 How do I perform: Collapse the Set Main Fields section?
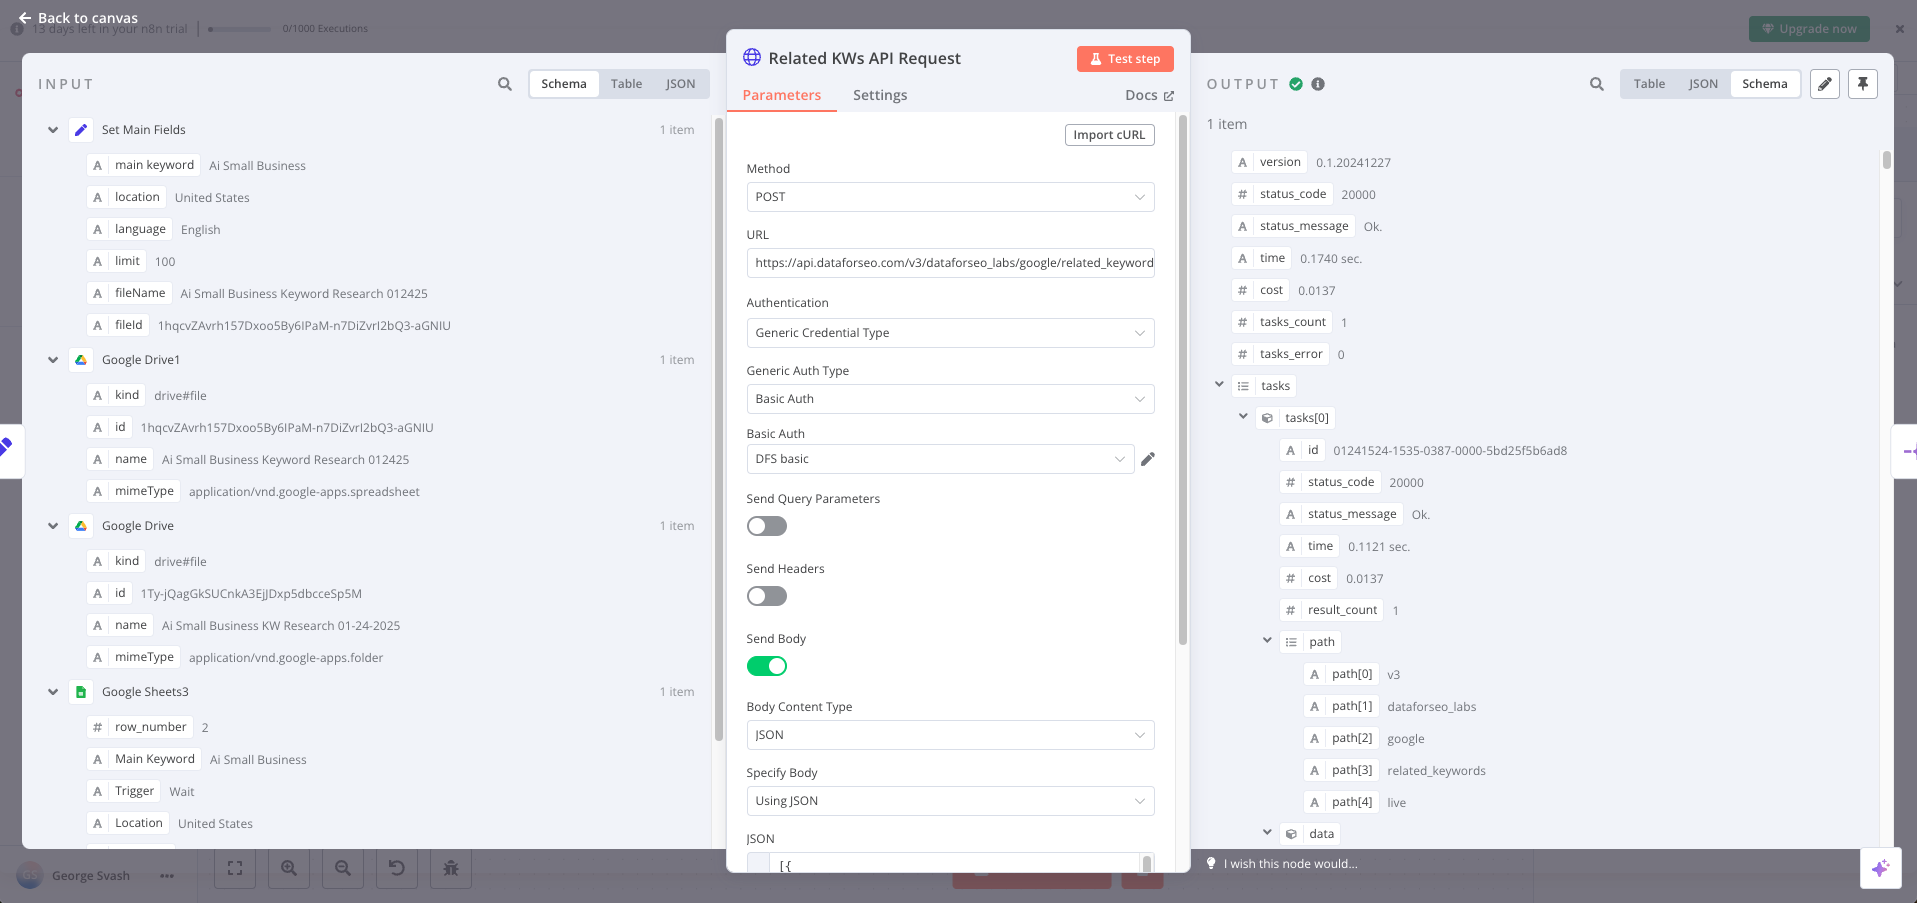click(53, 130)
